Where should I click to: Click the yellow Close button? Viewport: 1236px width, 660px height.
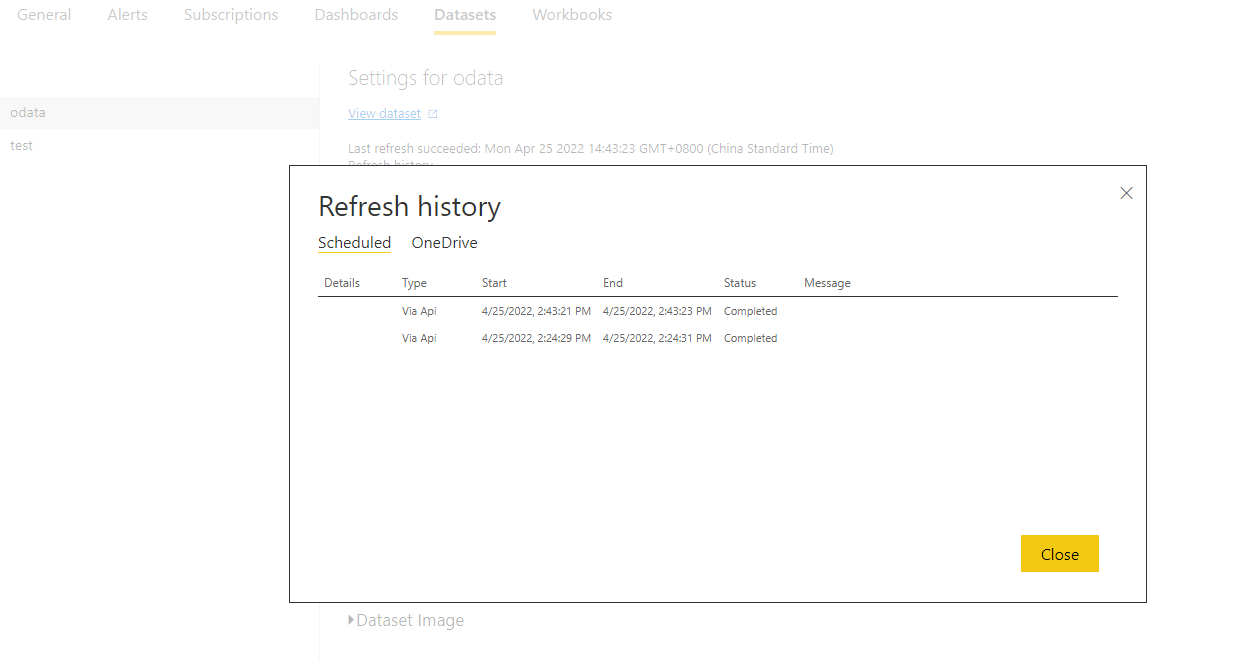click(x=1060, y=554)
